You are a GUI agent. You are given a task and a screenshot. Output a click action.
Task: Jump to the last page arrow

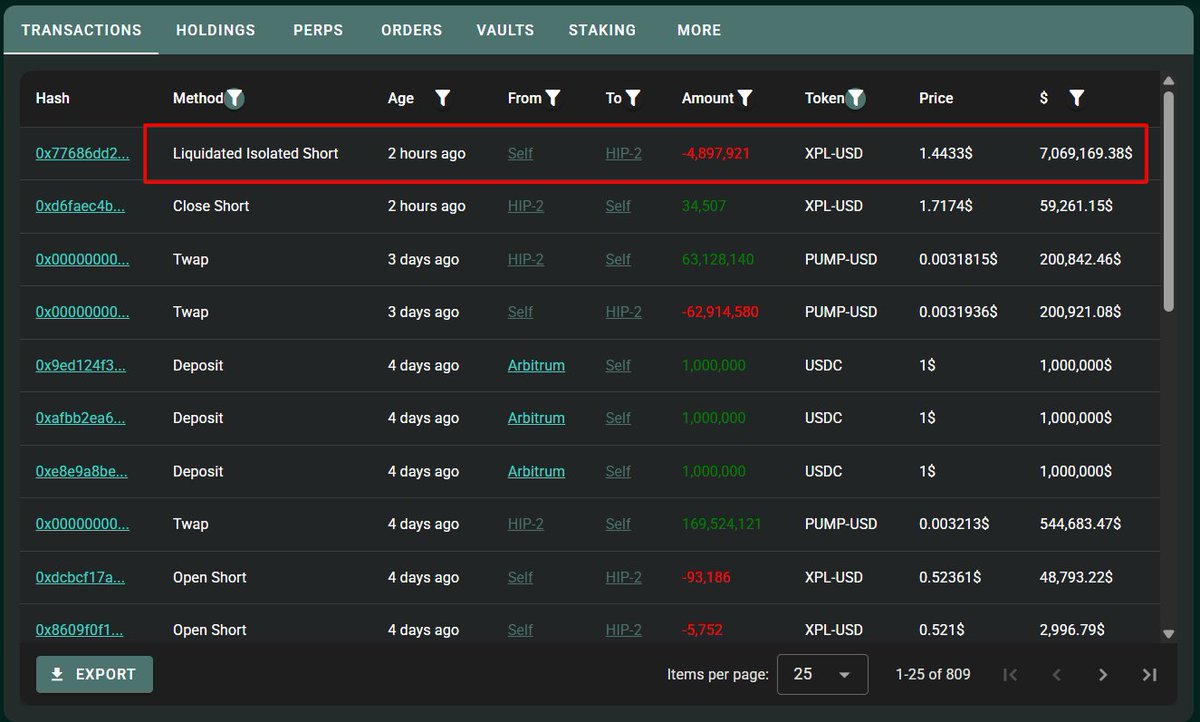[x=1150, y=675]
